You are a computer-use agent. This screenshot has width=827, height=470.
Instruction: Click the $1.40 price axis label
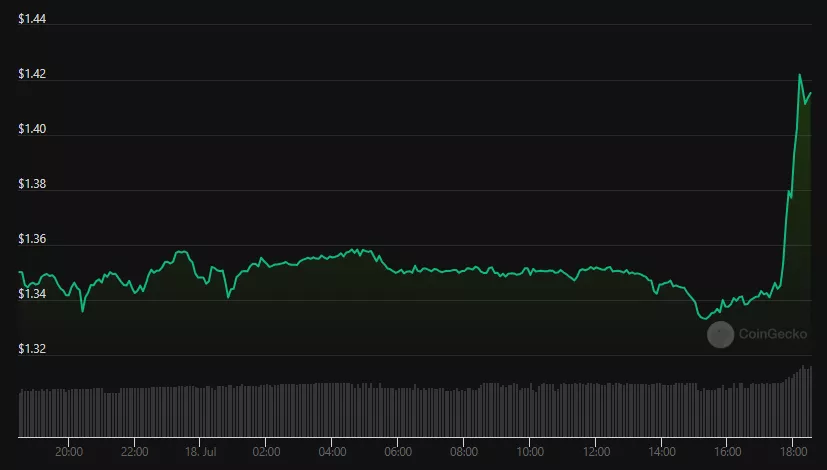(32, 129)
